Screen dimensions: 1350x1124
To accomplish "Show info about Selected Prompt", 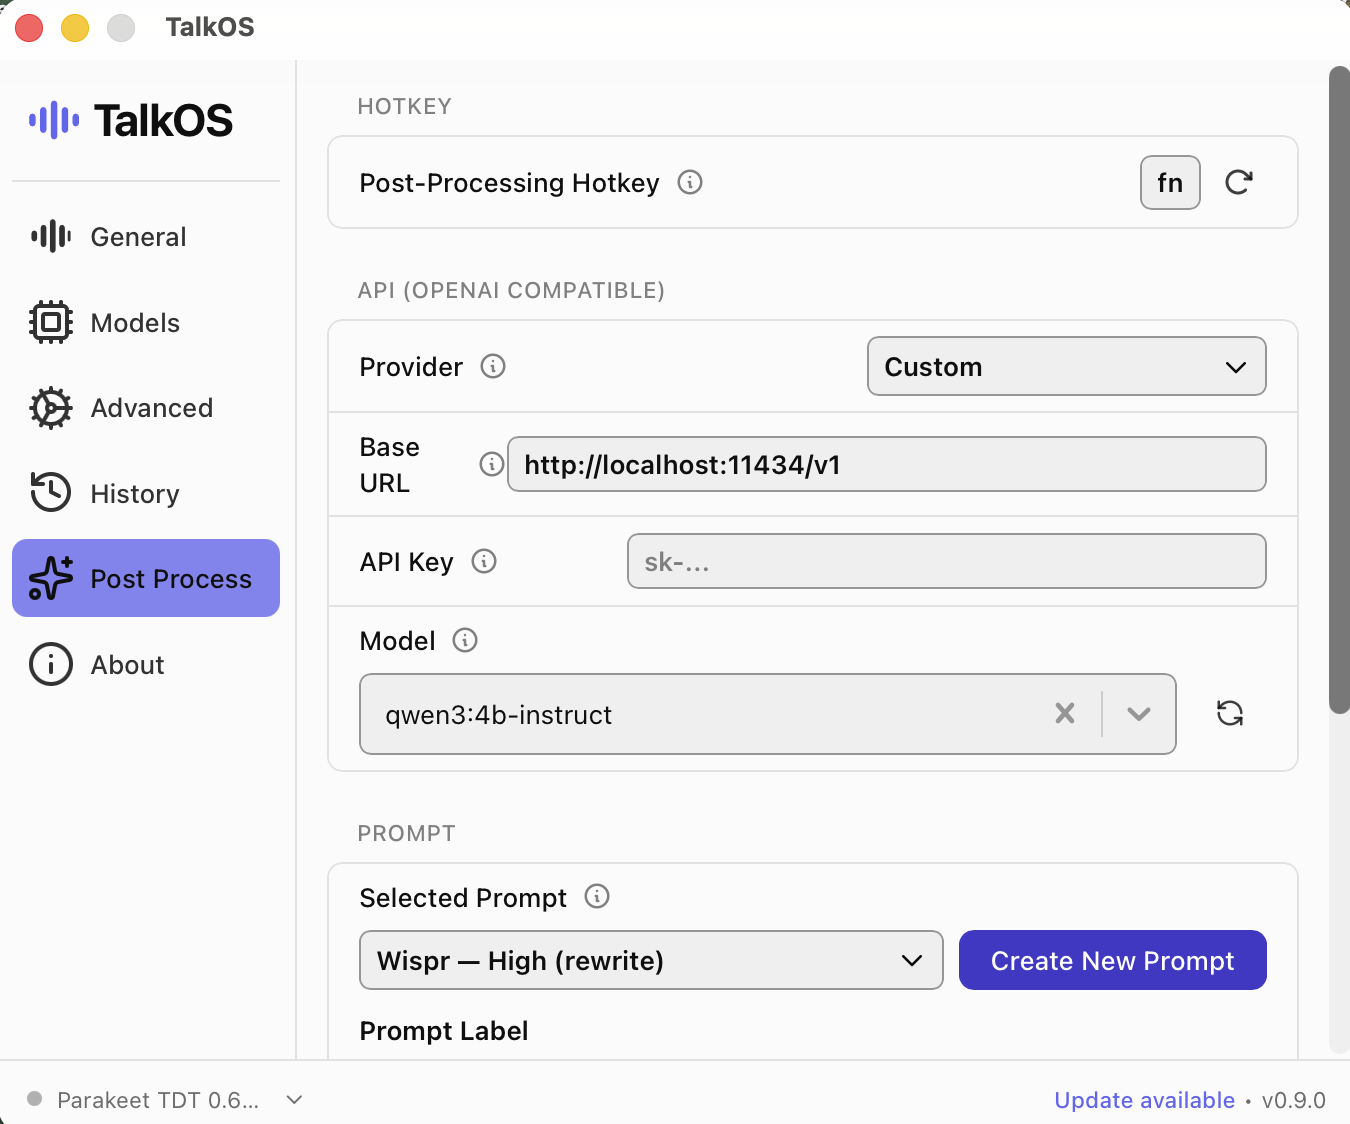I will (x=597, y=896).
